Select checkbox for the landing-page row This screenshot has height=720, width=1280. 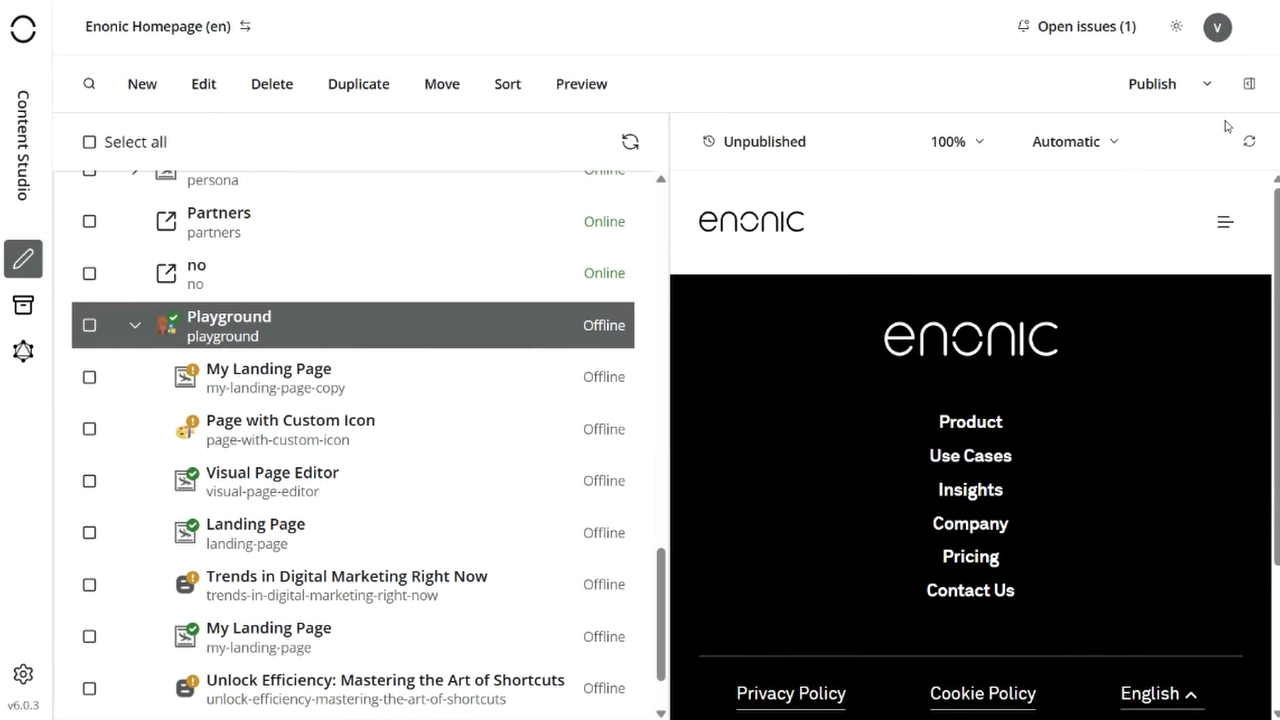click(89, 533)
